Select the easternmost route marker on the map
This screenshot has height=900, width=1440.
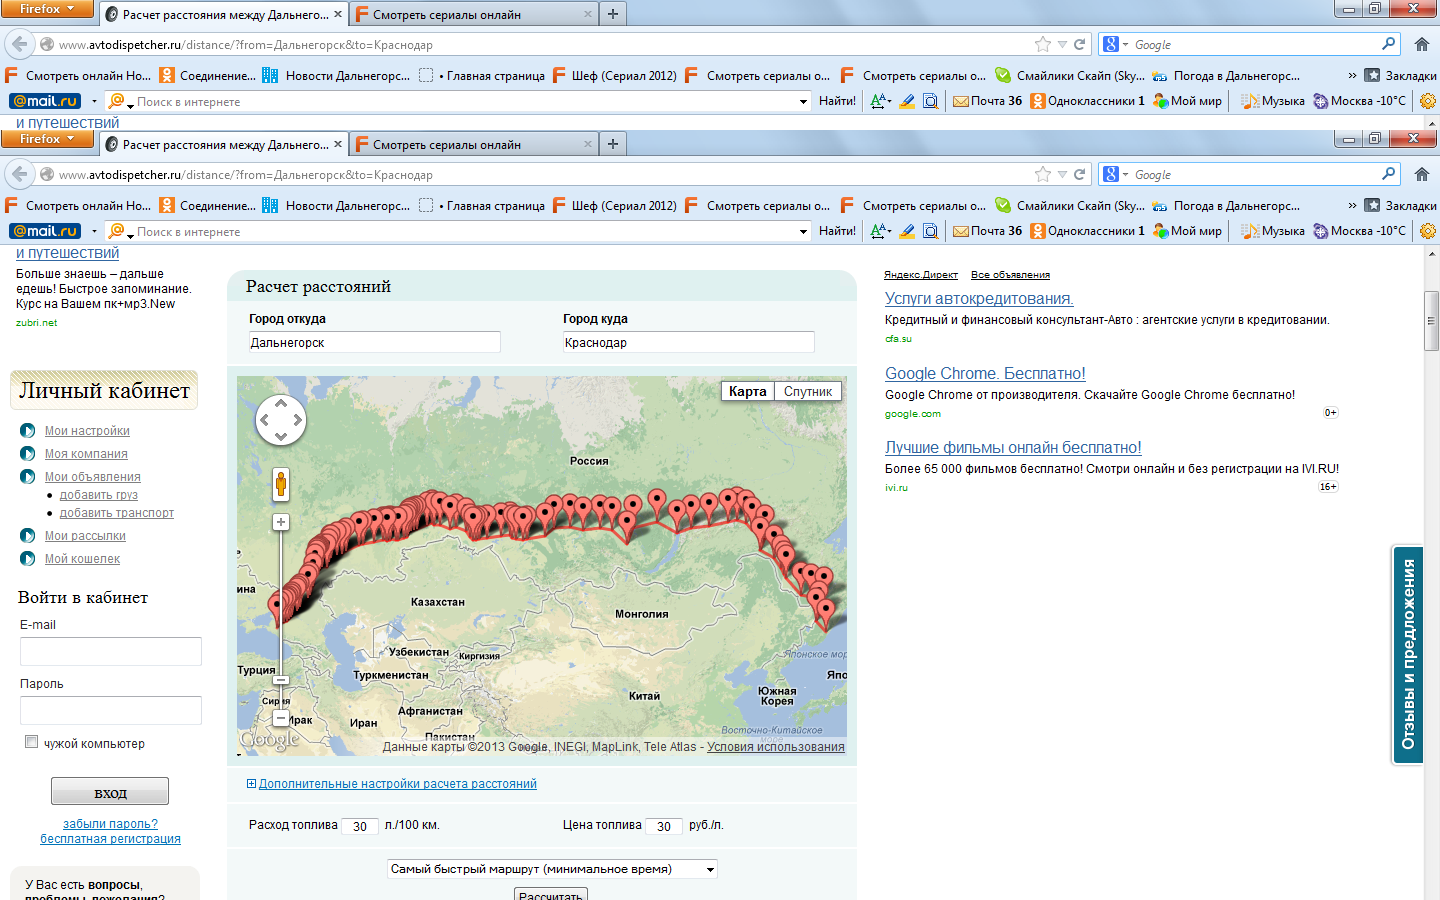(x=826, y=610)
